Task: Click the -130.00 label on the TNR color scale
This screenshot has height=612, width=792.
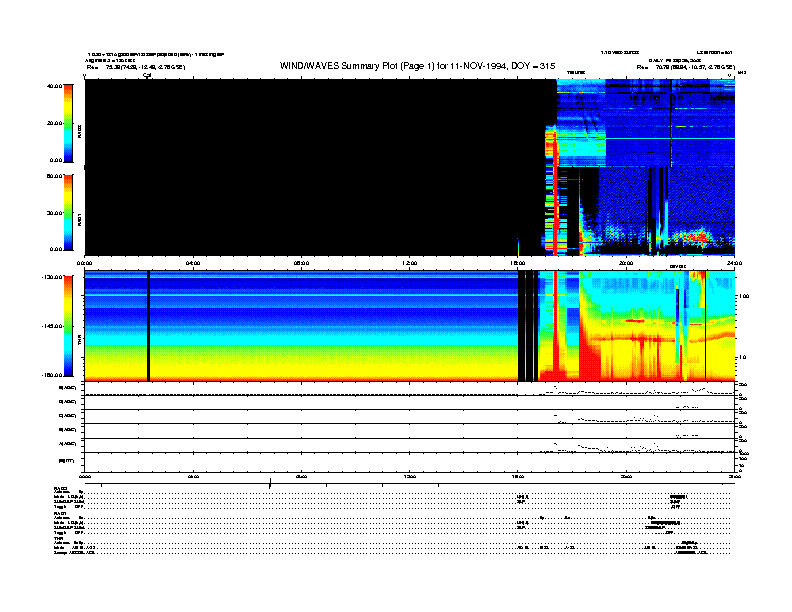Action: (x=52, y=277)
